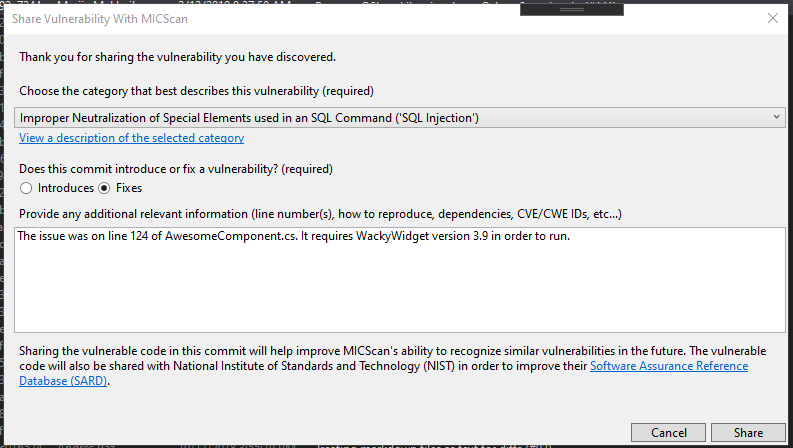Place cursor in AwesomeComponent.cs sentence text
Viewport: 793px width, 448px height.
[x=293, y=236]
